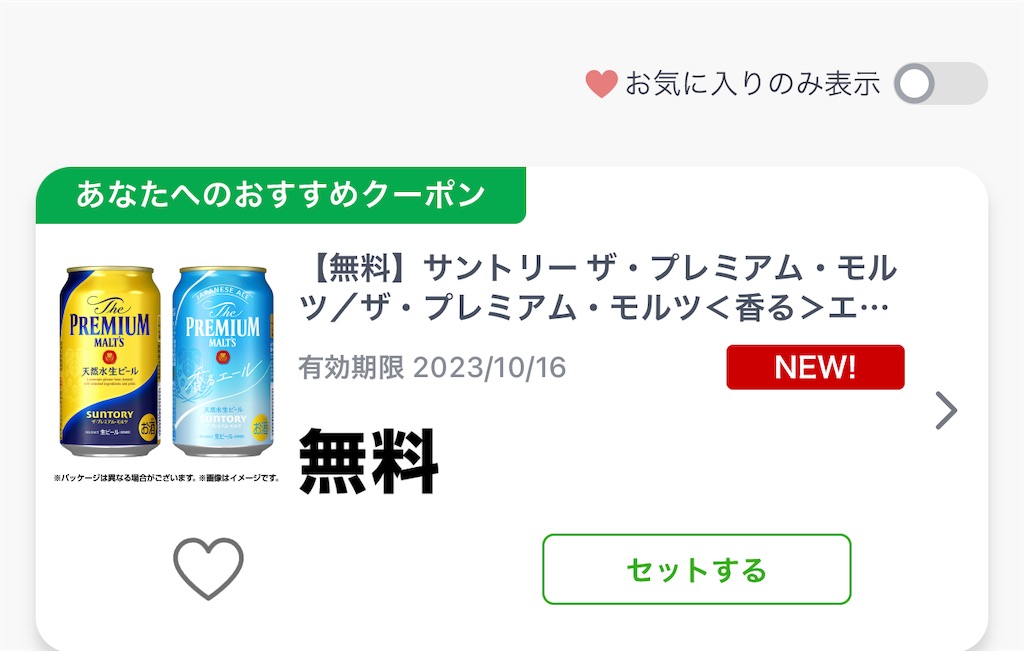The height and width of the screenshot is (651, 1024).
Task: Expand coupon details with the right chevron
Action: [x=946, y=410]
